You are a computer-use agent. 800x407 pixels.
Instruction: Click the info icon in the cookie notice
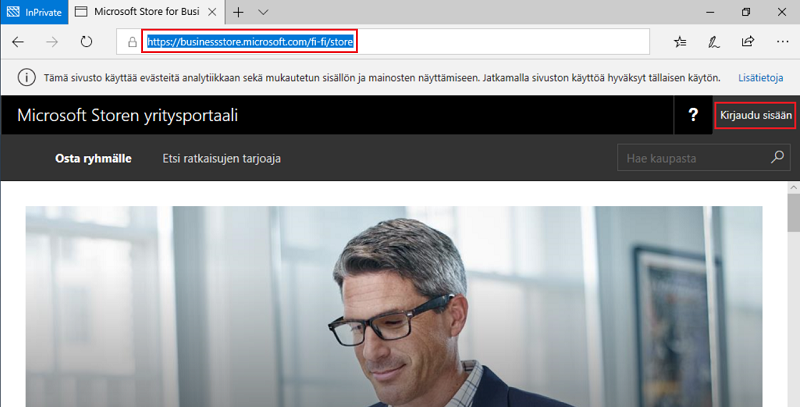27,78
